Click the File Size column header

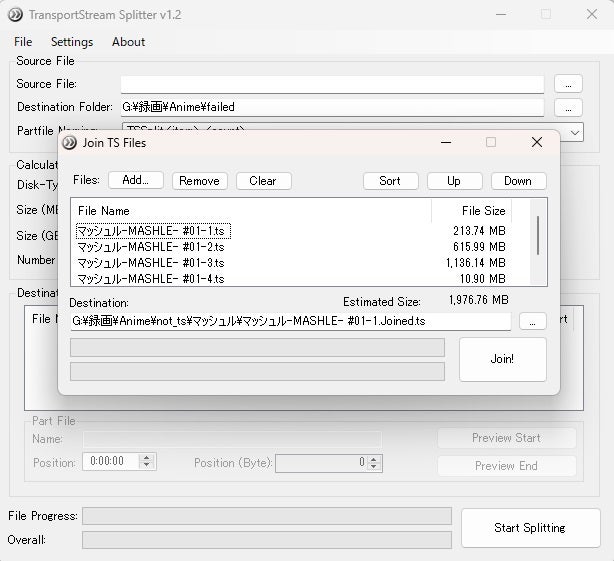click(470, 211)
